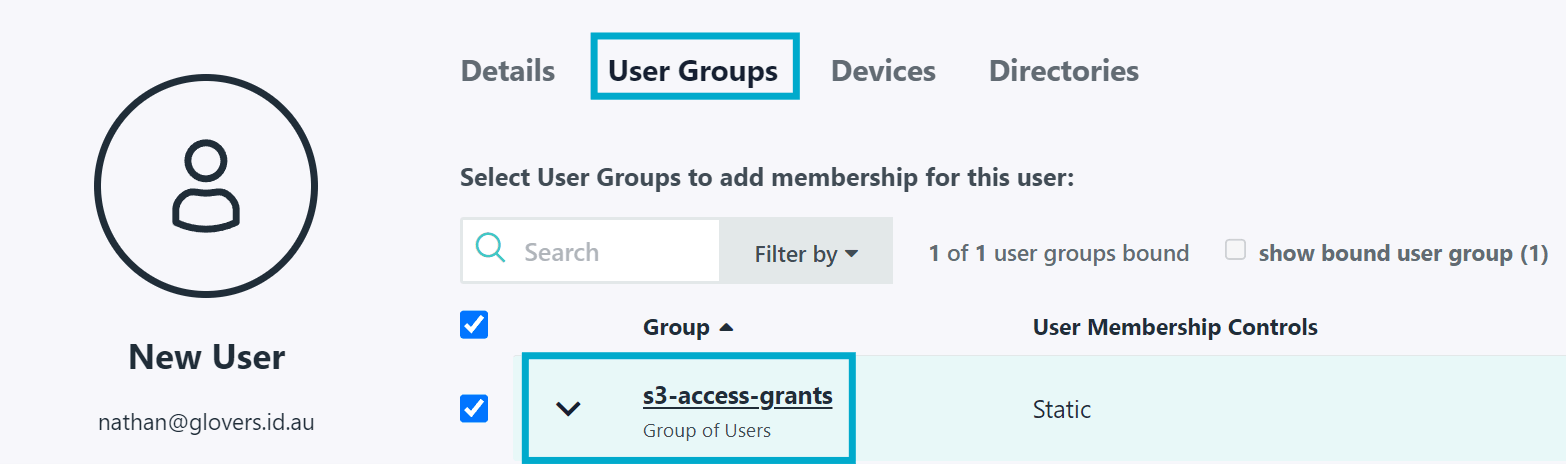Select the User Groups tab
The width and height of the screenshot is (1566, 464).
[x=693, y=71]
